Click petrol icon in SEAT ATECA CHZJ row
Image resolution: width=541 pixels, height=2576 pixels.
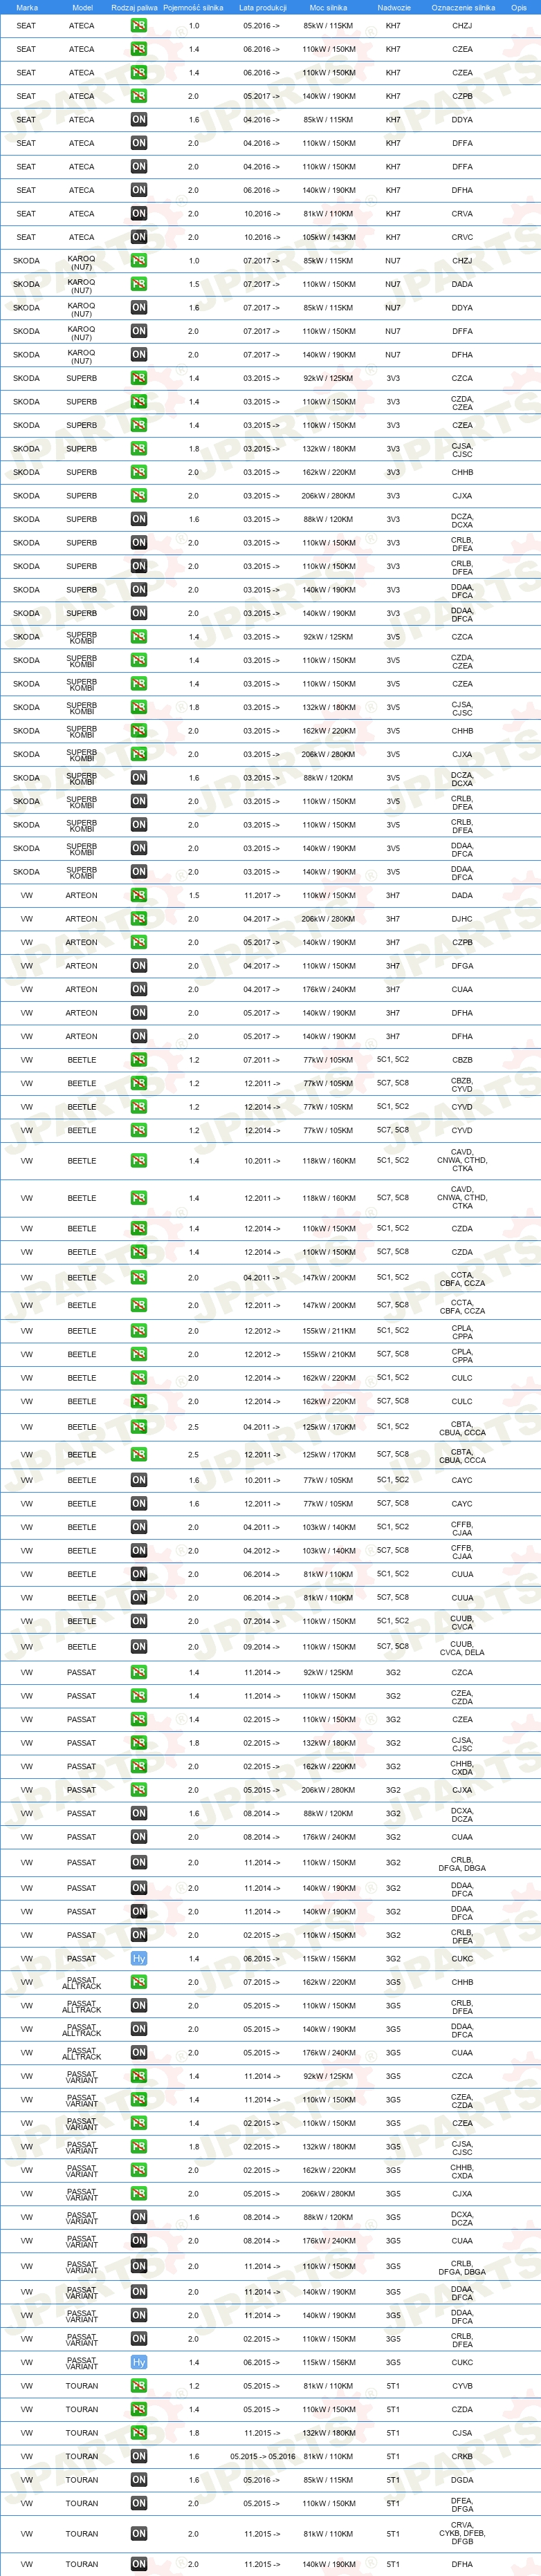pyautogui.click(x=139, y=25)
